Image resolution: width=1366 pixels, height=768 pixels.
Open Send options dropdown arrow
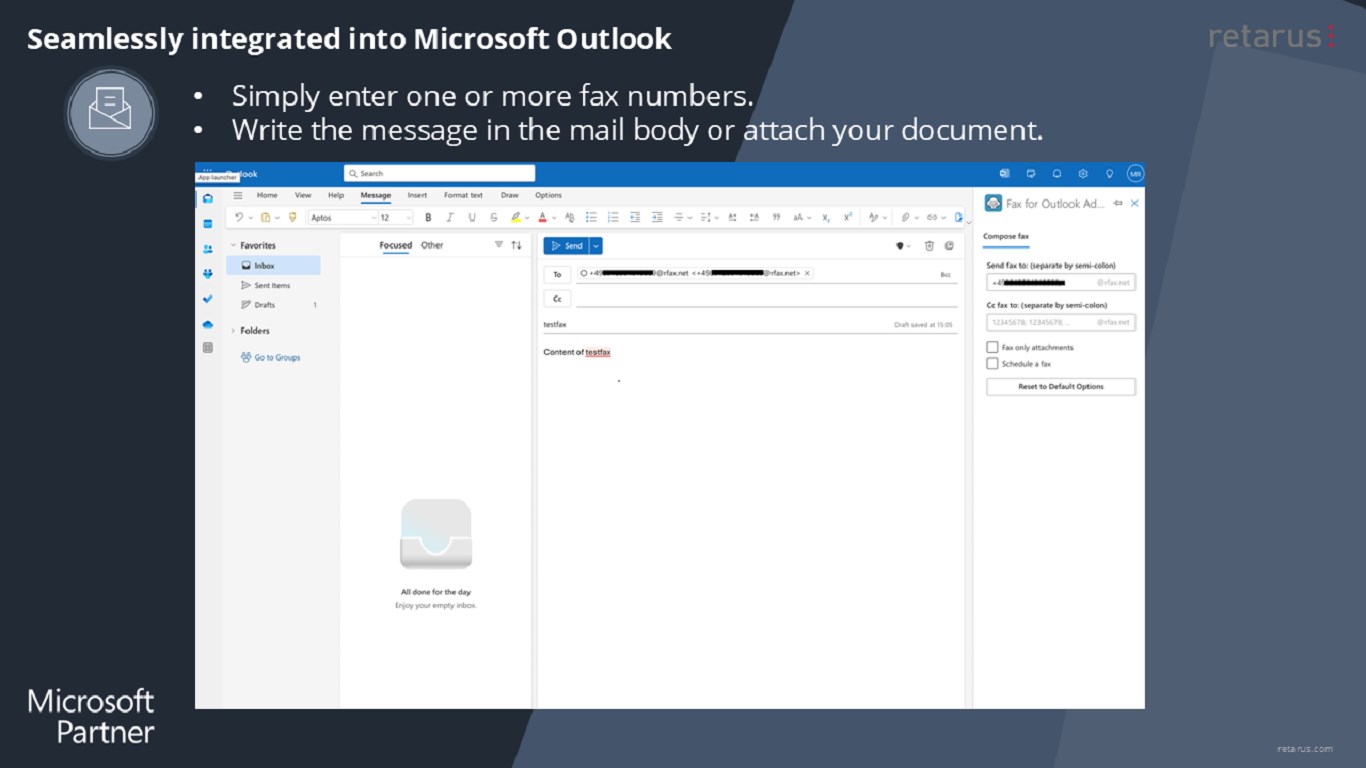(x=596, y=246)
